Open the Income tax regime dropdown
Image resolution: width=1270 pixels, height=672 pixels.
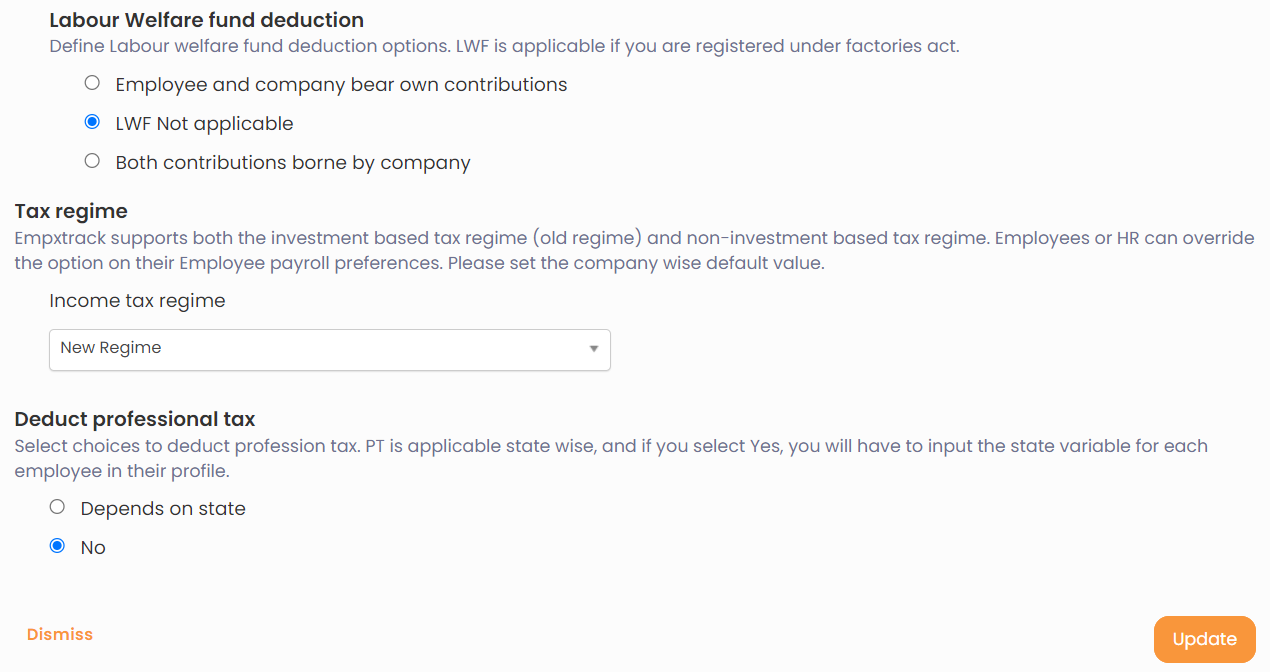pos(329,349)
